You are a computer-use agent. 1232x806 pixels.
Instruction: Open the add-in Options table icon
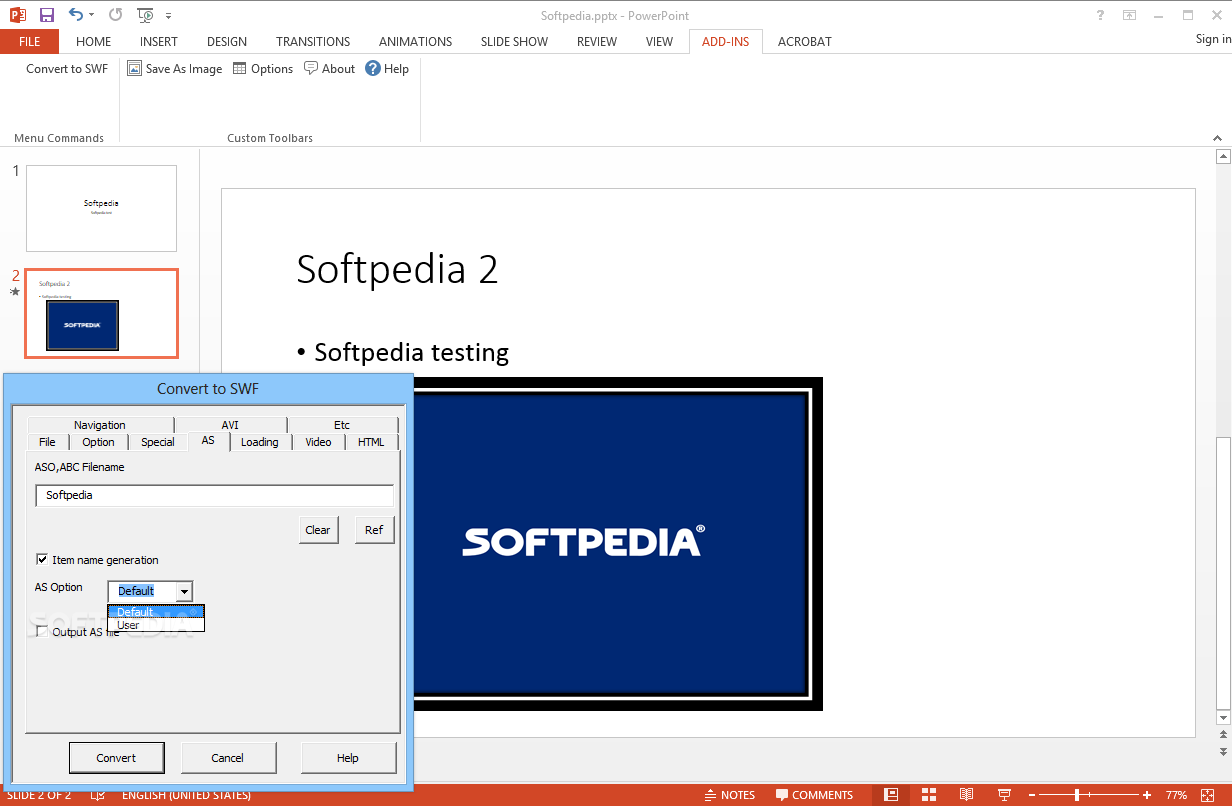[263, 69]
